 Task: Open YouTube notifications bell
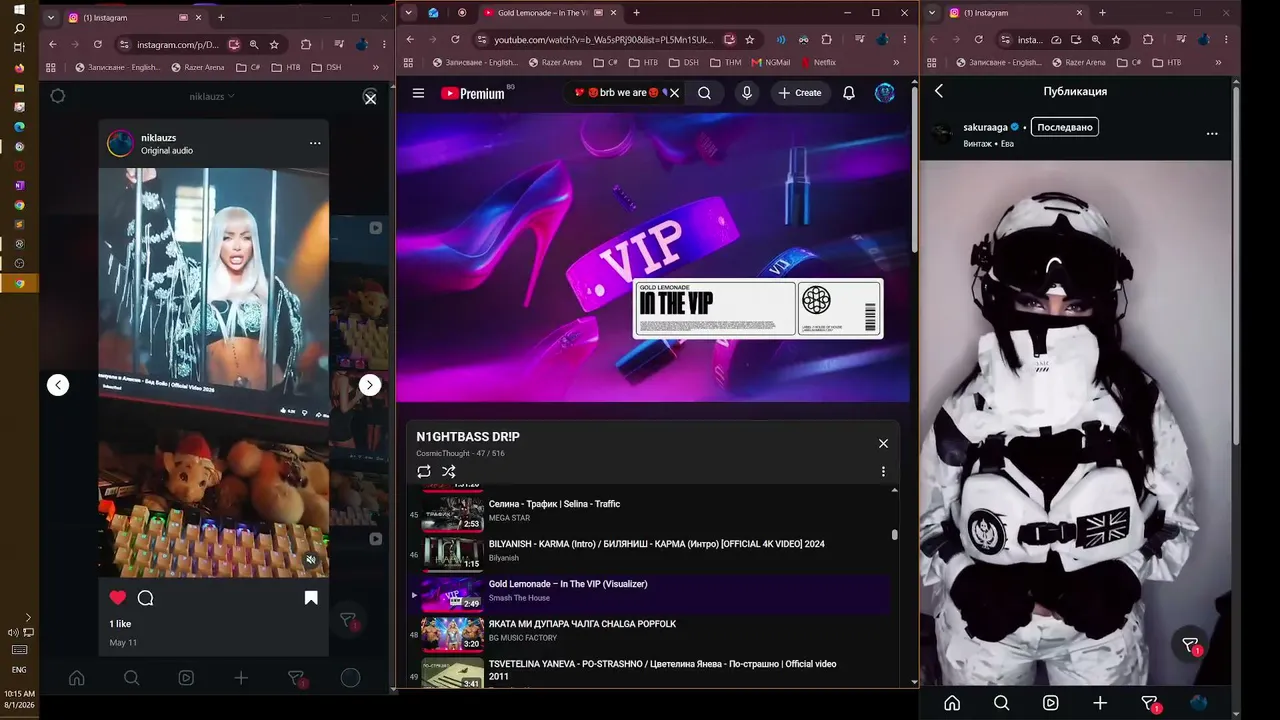click(x=849, y=93)
